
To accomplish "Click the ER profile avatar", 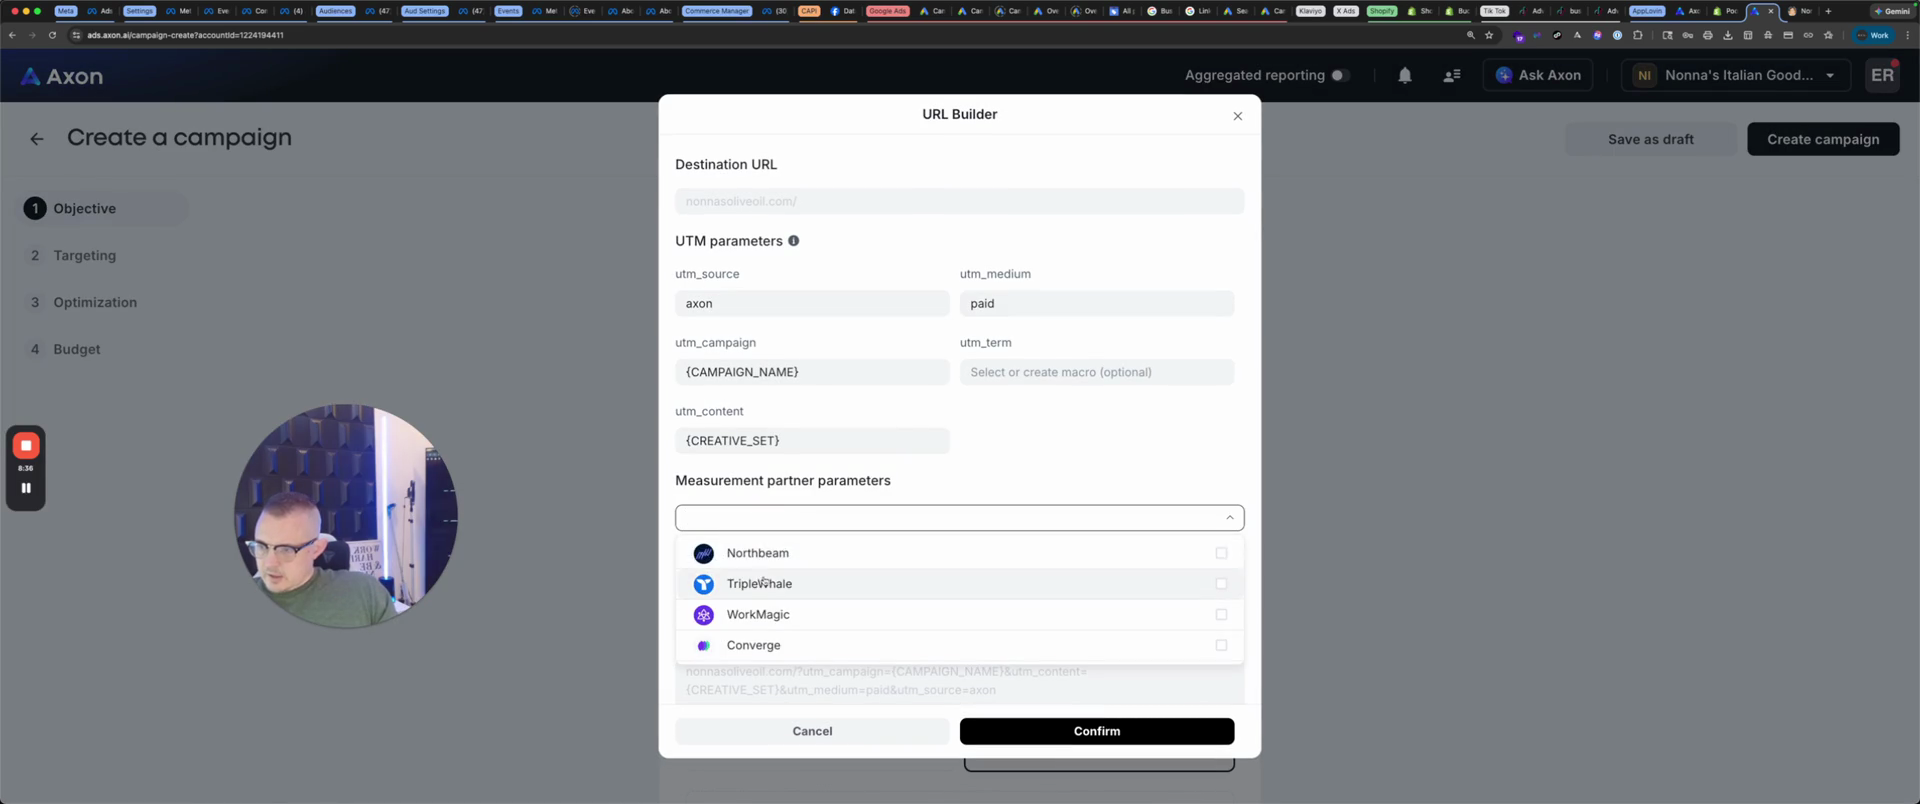I will pos(1882,75).
